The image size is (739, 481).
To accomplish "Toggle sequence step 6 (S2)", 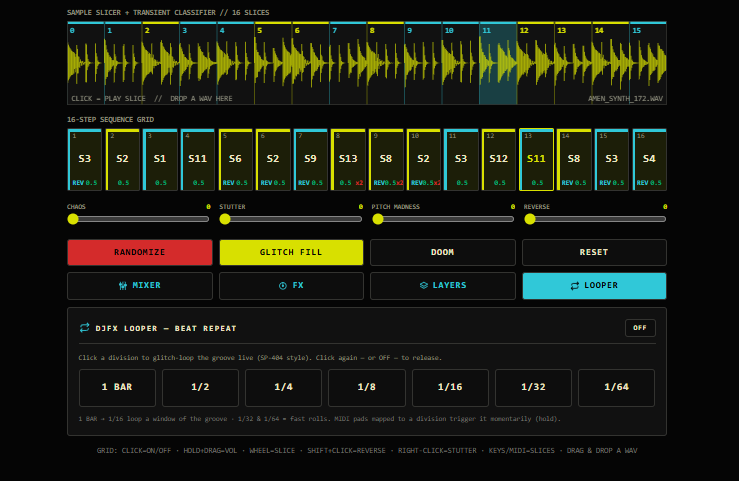I will [273, 160].
